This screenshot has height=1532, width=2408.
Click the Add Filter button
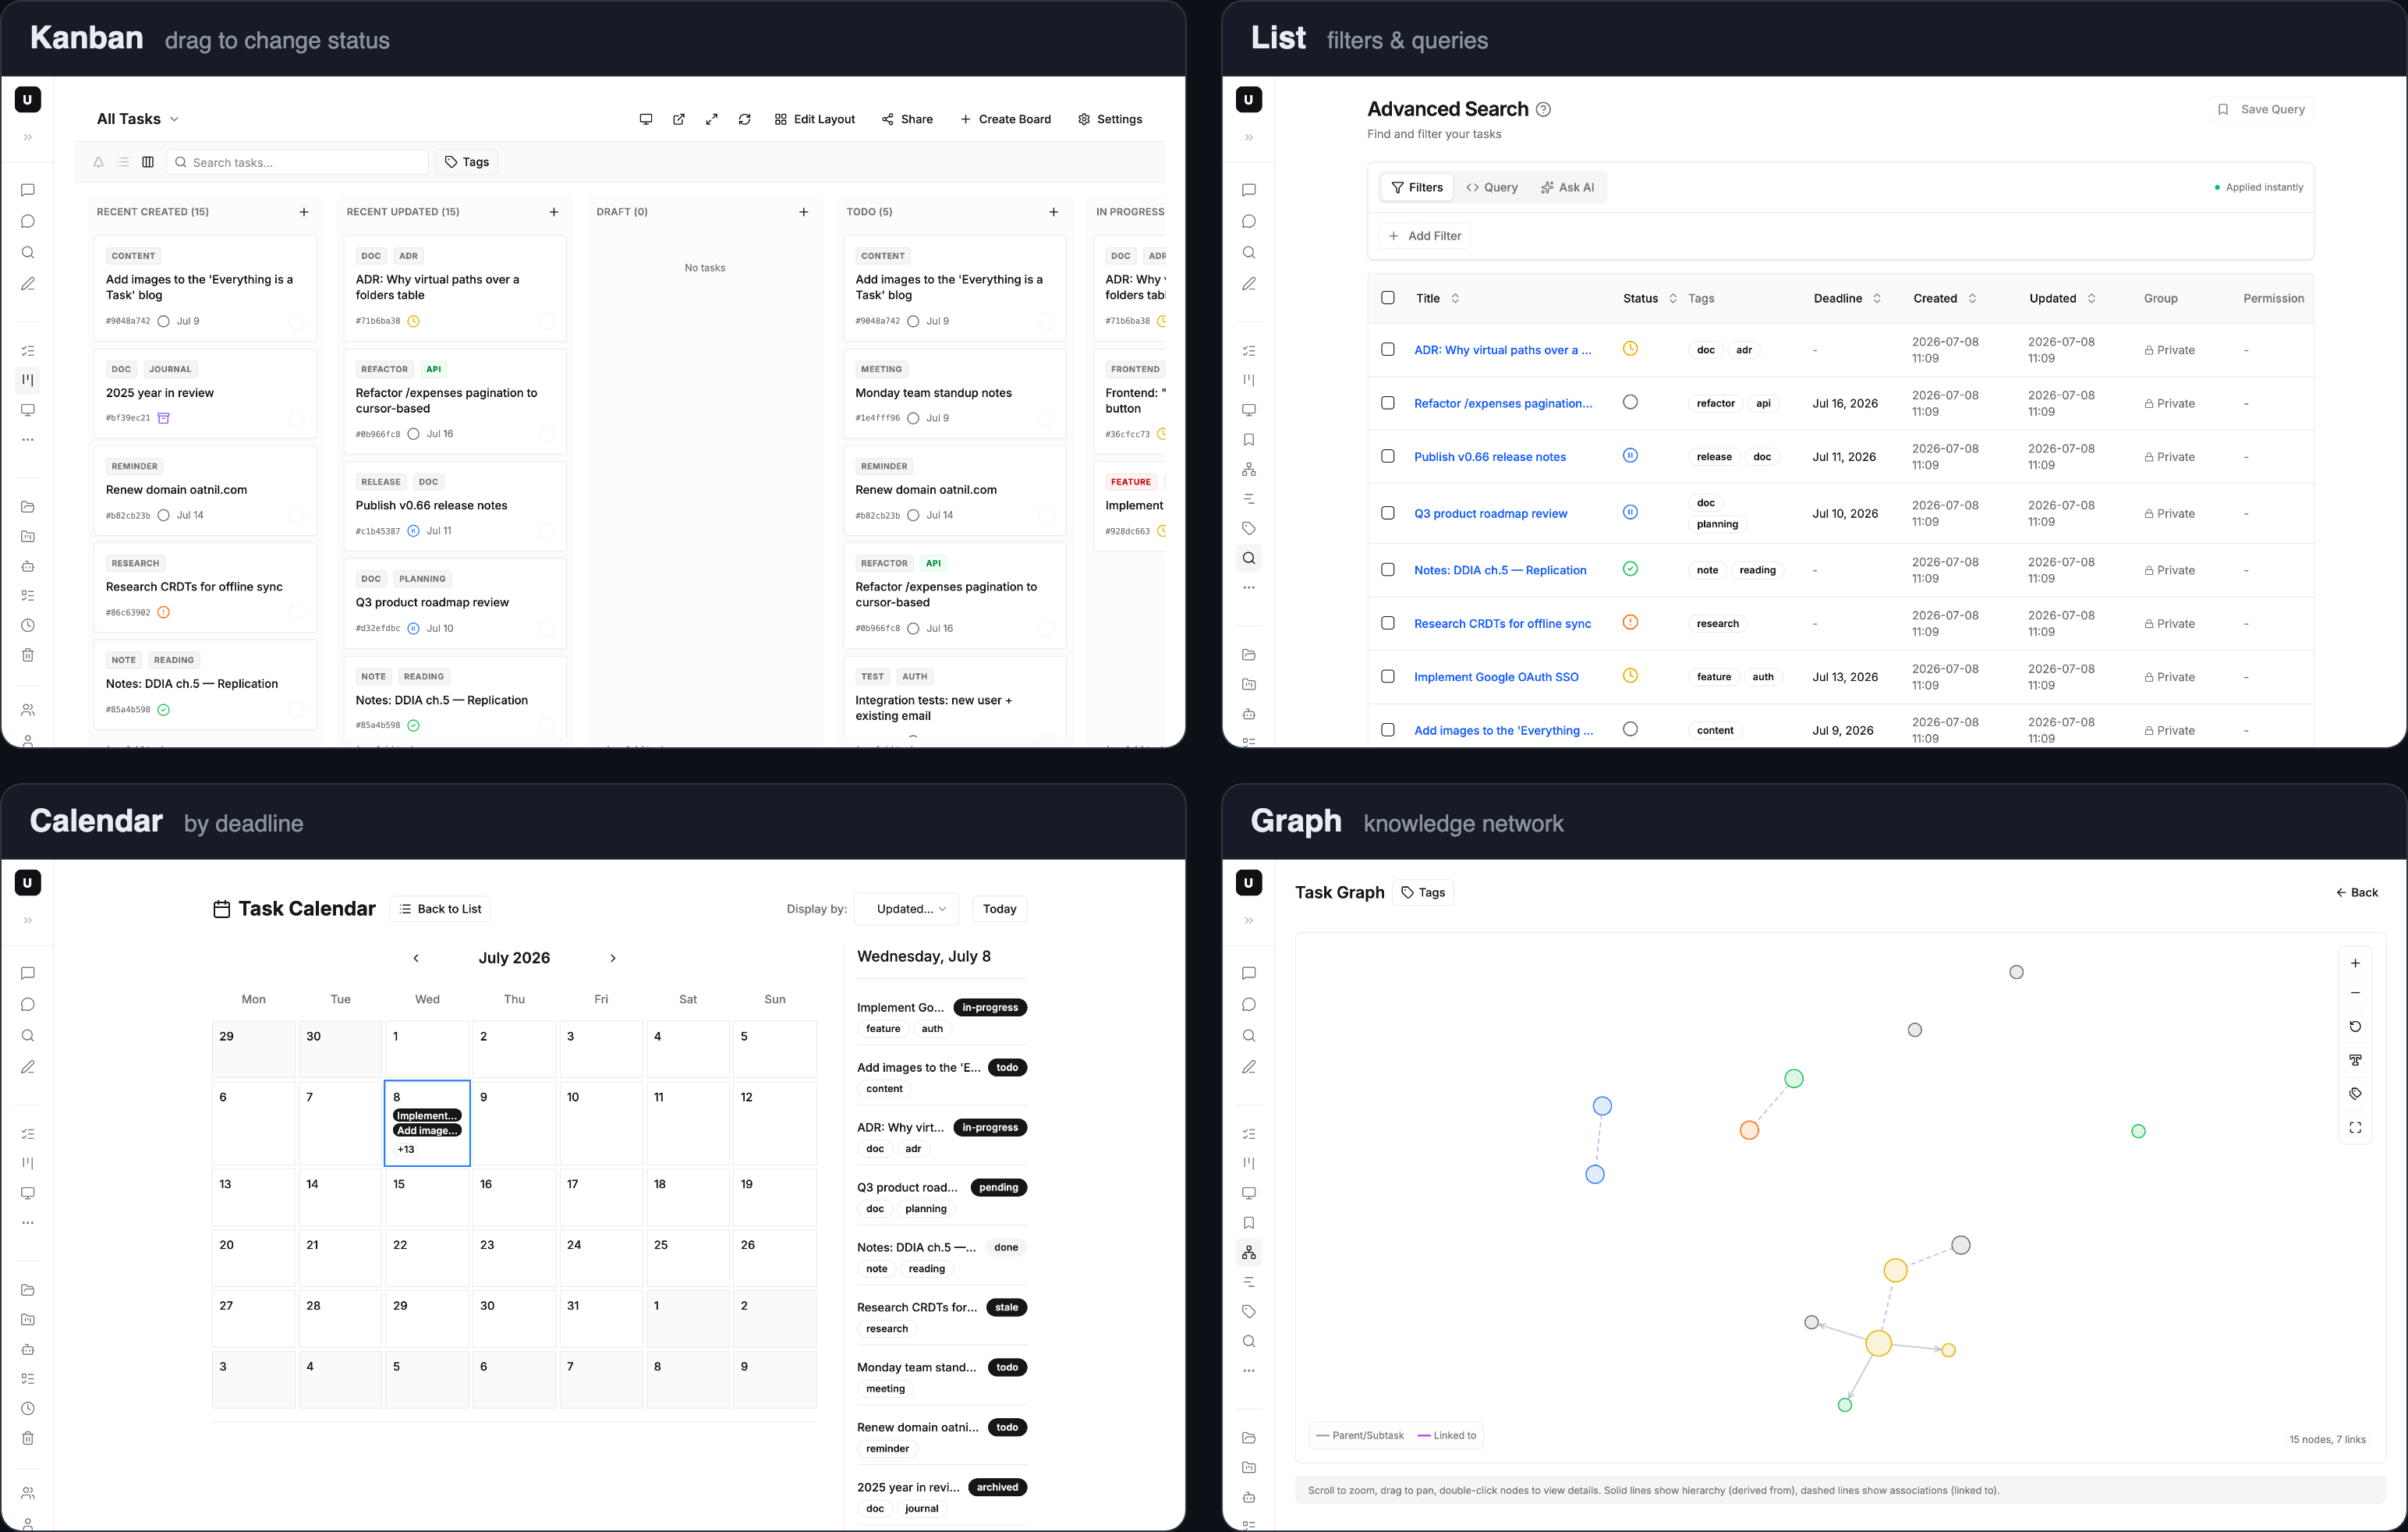click(x=1425, y=236)
